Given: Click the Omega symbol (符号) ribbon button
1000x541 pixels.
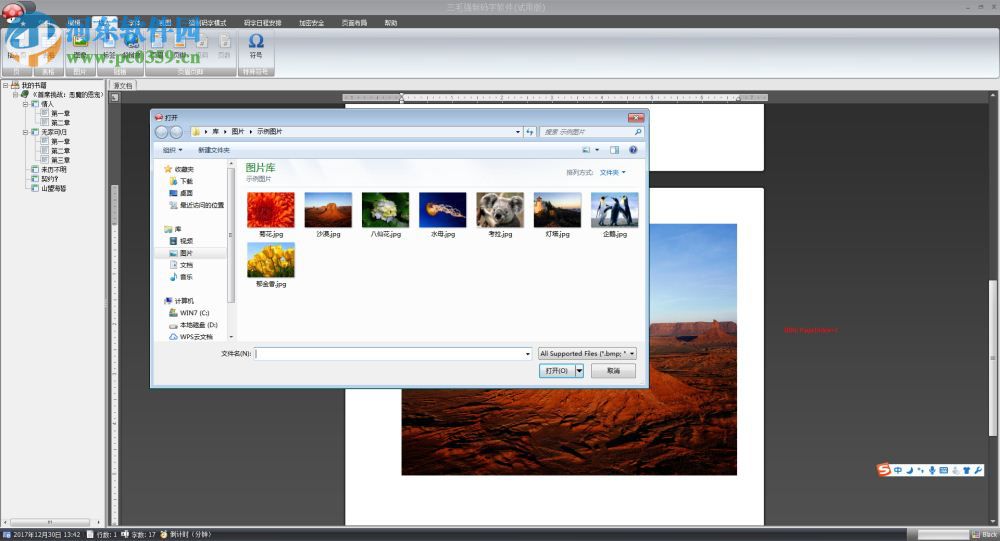Looking at the screenshot, I should (256, 46).
